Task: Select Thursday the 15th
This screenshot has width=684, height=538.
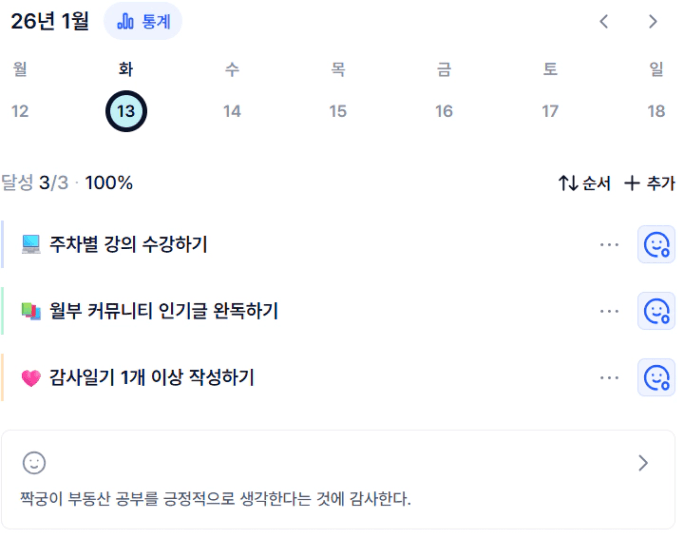Action: coord(338,111)
